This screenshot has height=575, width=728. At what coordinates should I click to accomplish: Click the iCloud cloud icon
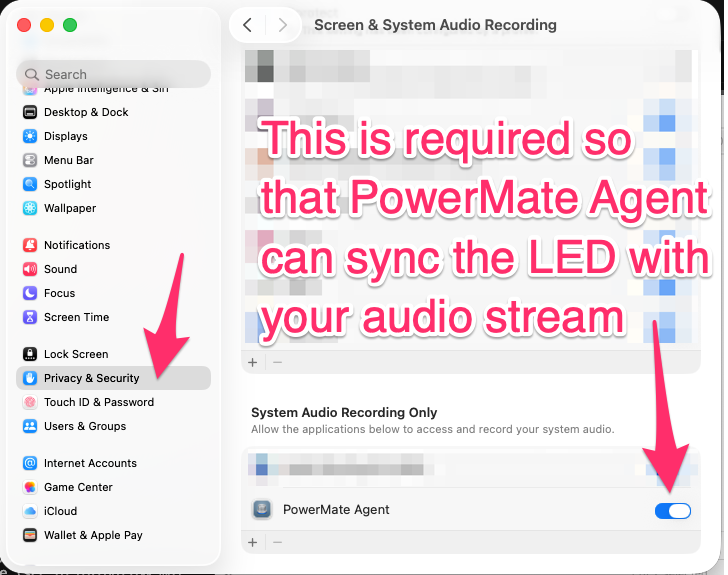point(30,511)
